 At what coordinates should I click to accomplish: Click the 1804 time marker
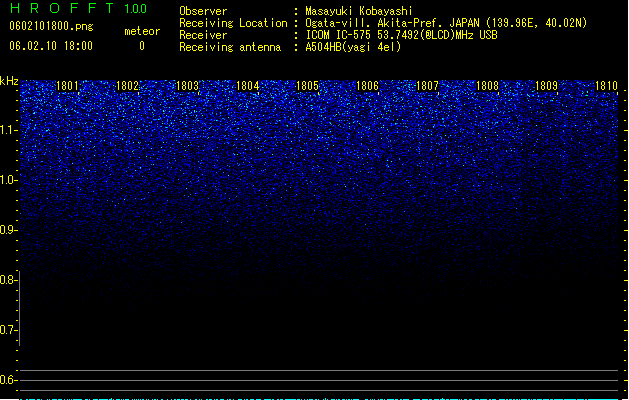[248, 86]
